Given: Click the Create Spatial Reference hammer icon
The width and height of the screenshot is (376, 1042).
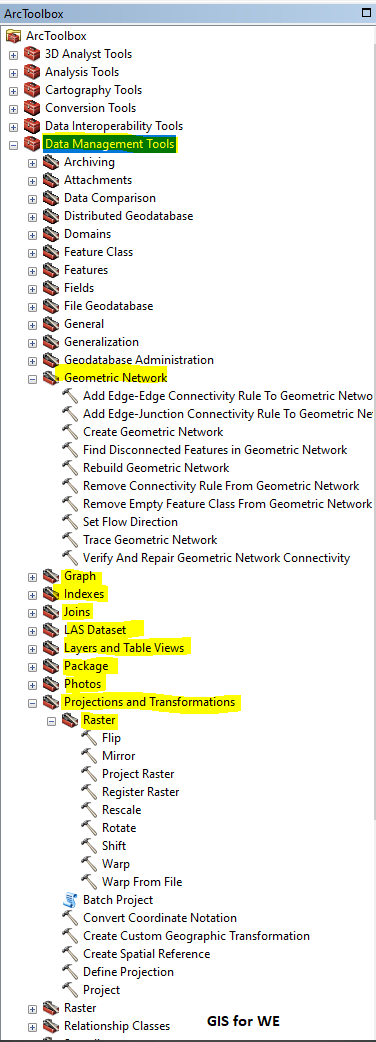Looking at the screenshot, I should (x=70, y=954).
